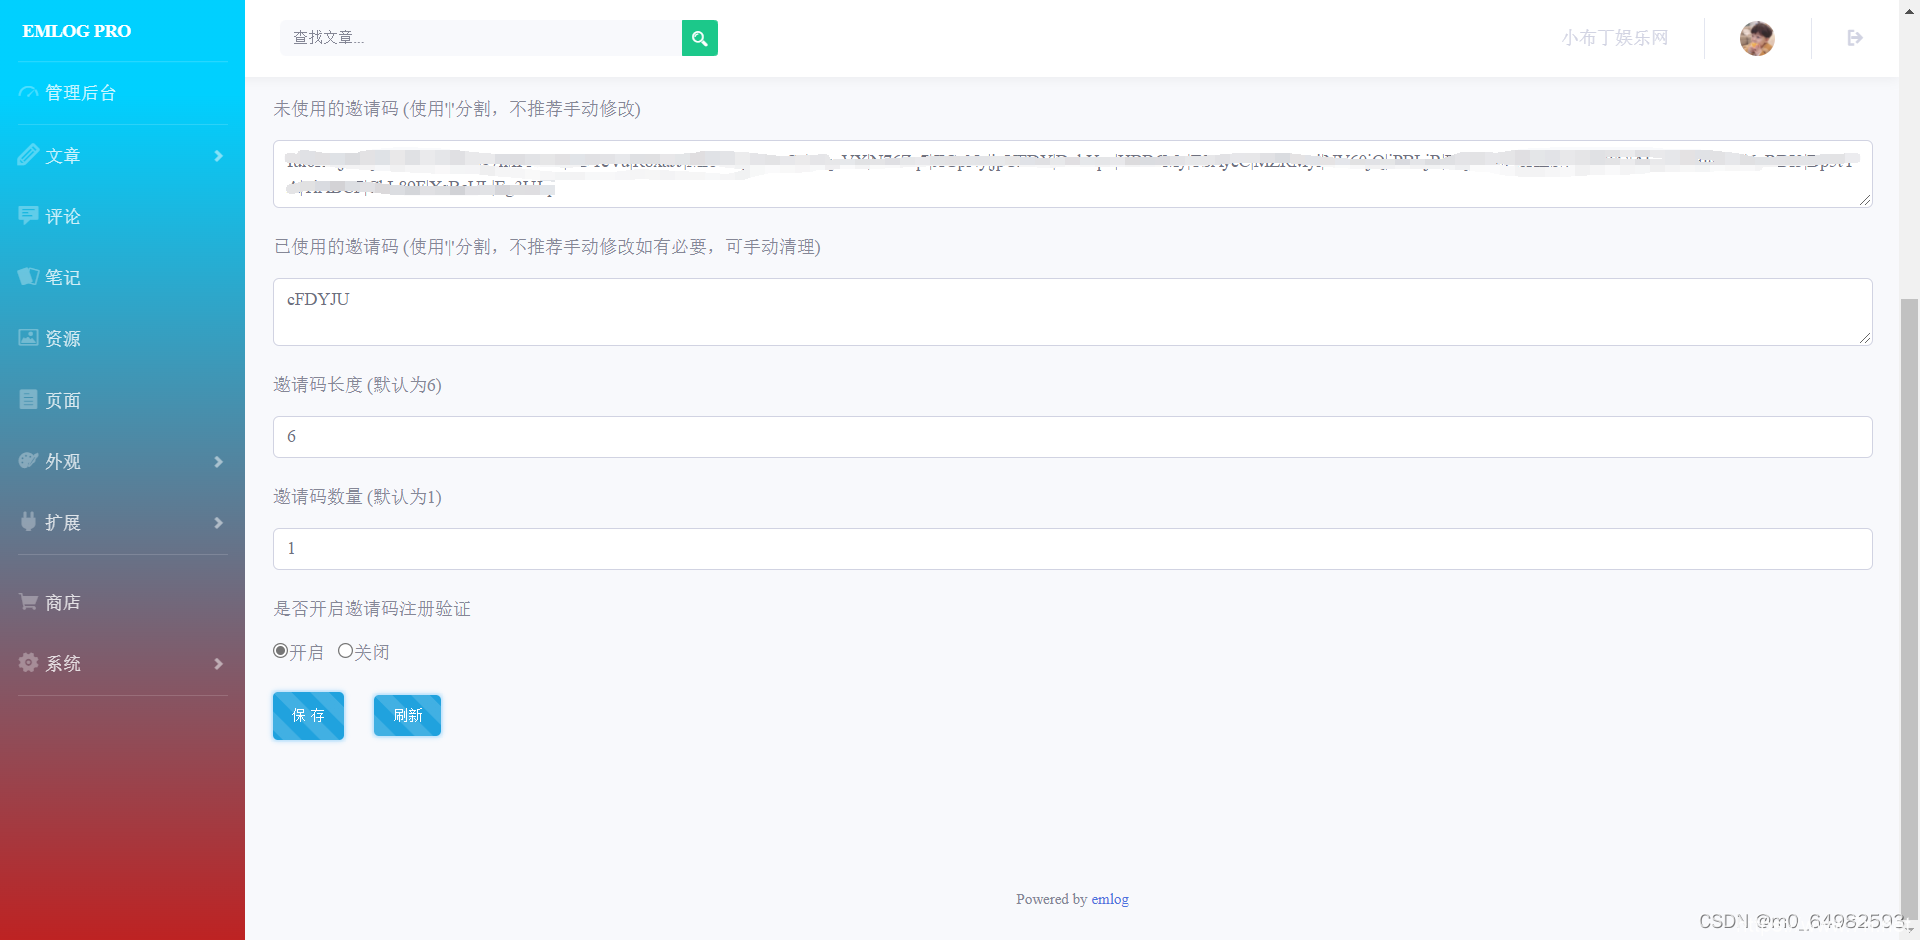
Task: Click the dashboard gauge icon
Action: [x=28, y=93]
